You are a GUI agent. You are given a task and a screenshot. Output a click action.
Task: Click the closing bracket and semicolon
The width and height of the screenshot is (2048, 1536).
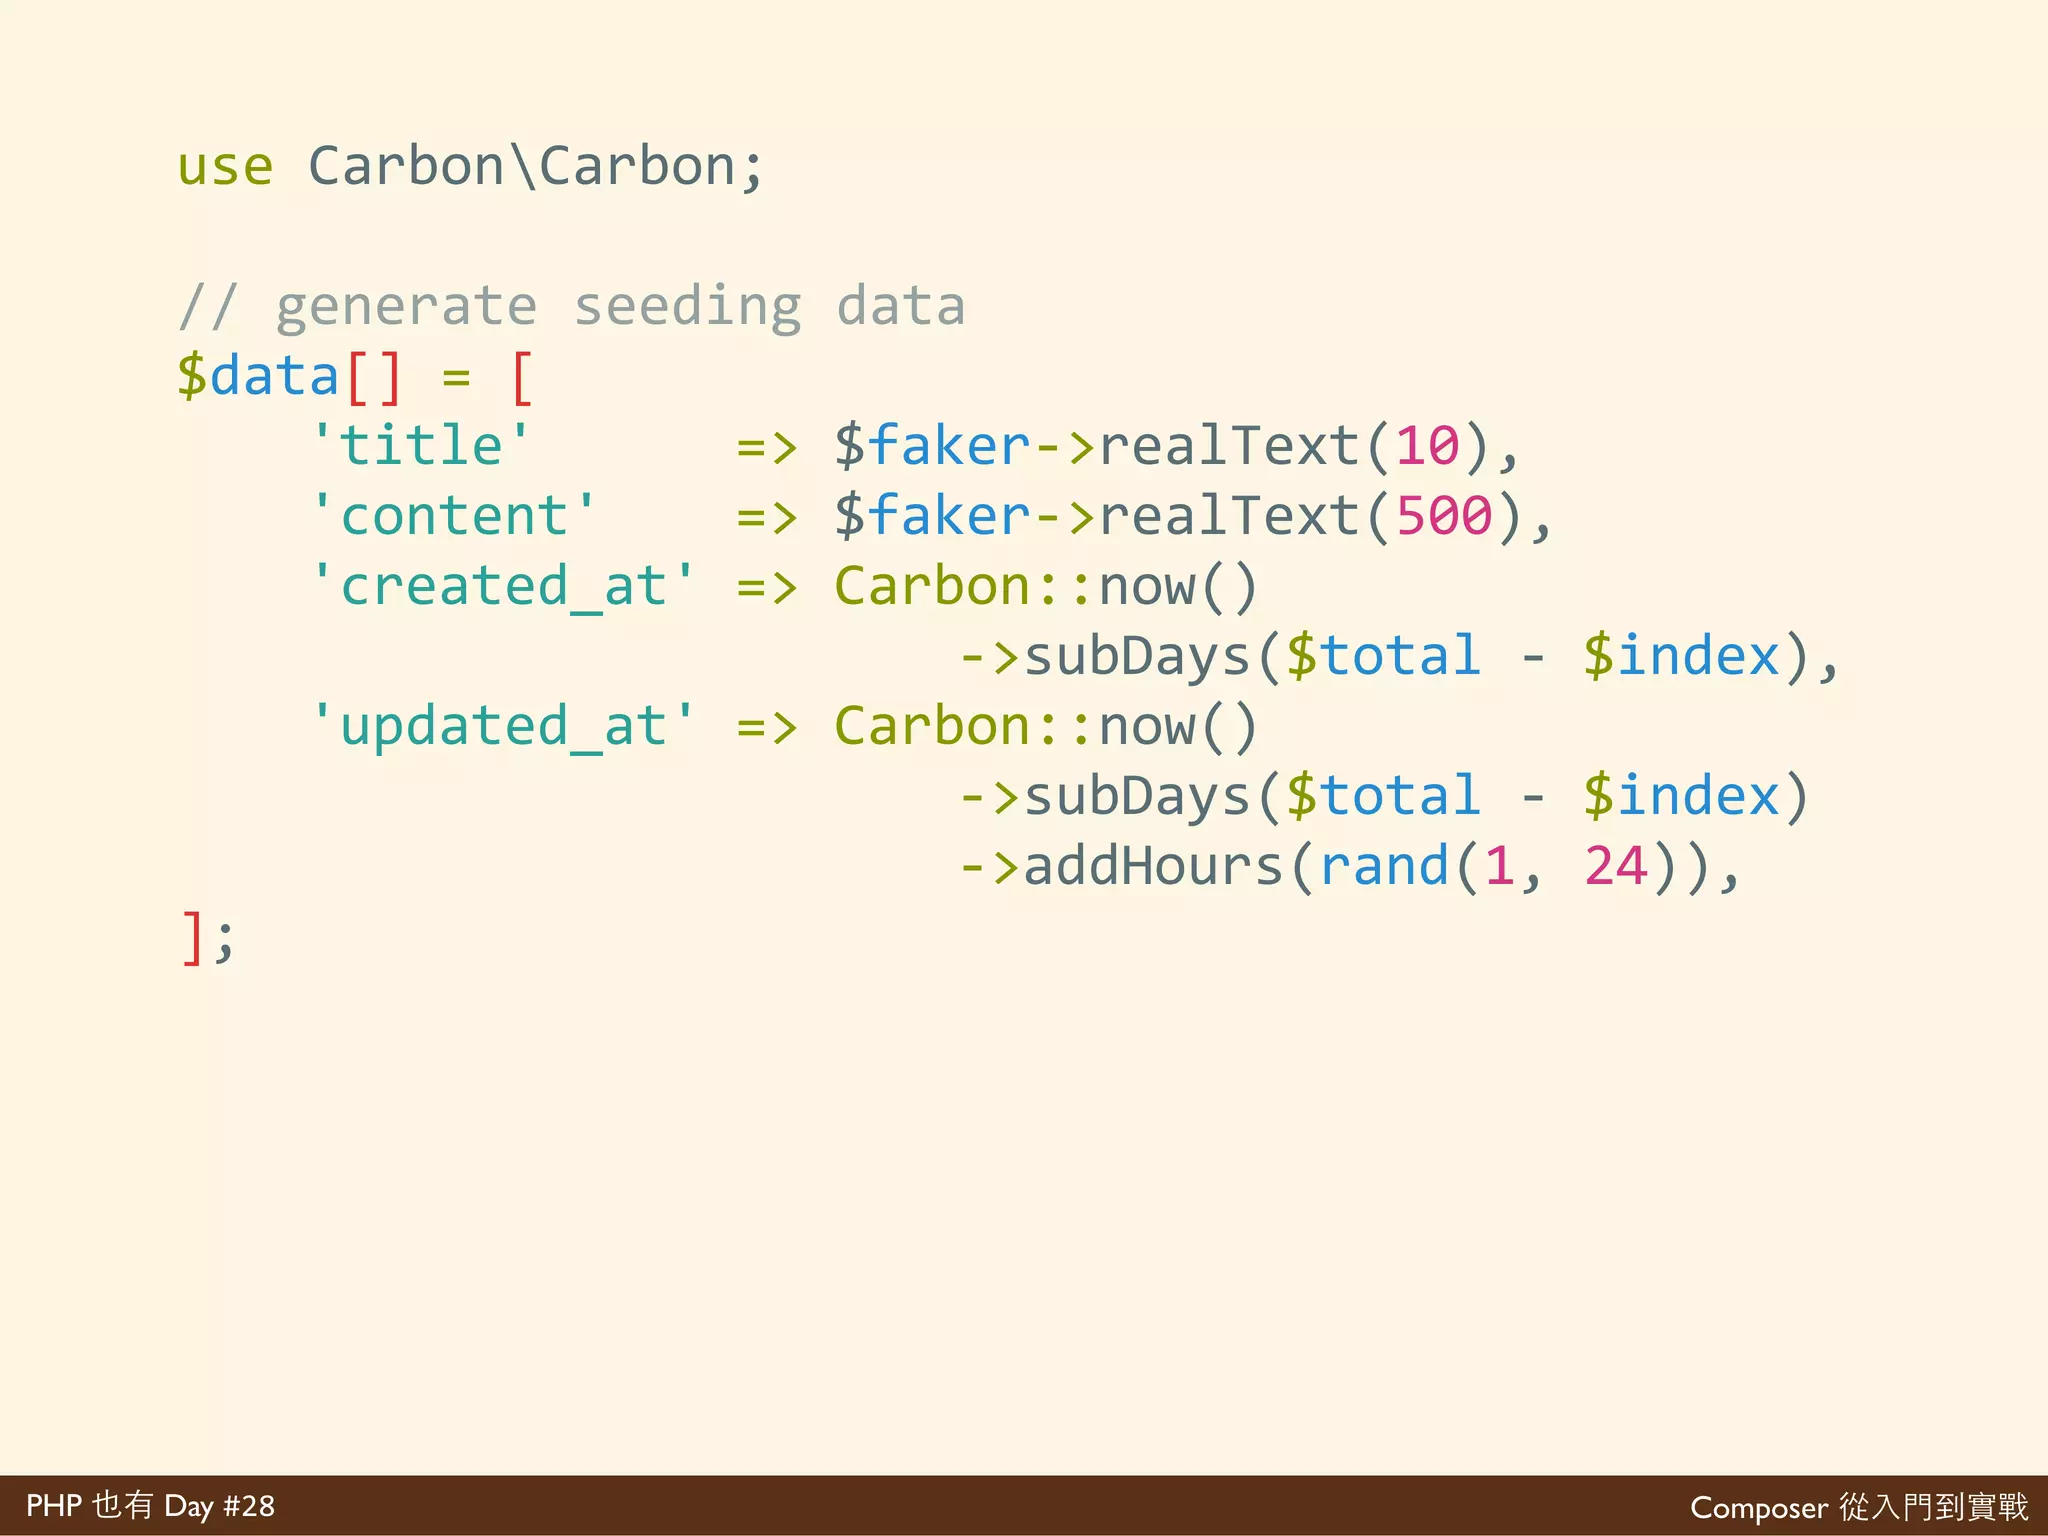click(x=208, y=937)
